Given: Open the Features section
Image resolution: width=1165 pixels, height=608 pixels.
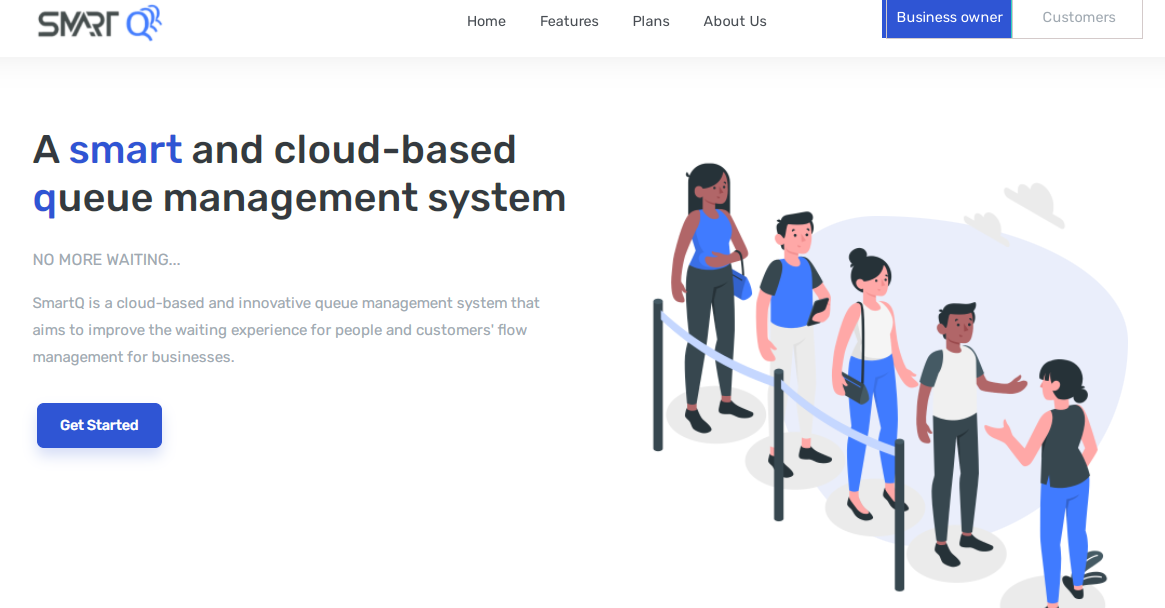Looking at the screenshot, I should pyautogui.click(x=569, y=21).
